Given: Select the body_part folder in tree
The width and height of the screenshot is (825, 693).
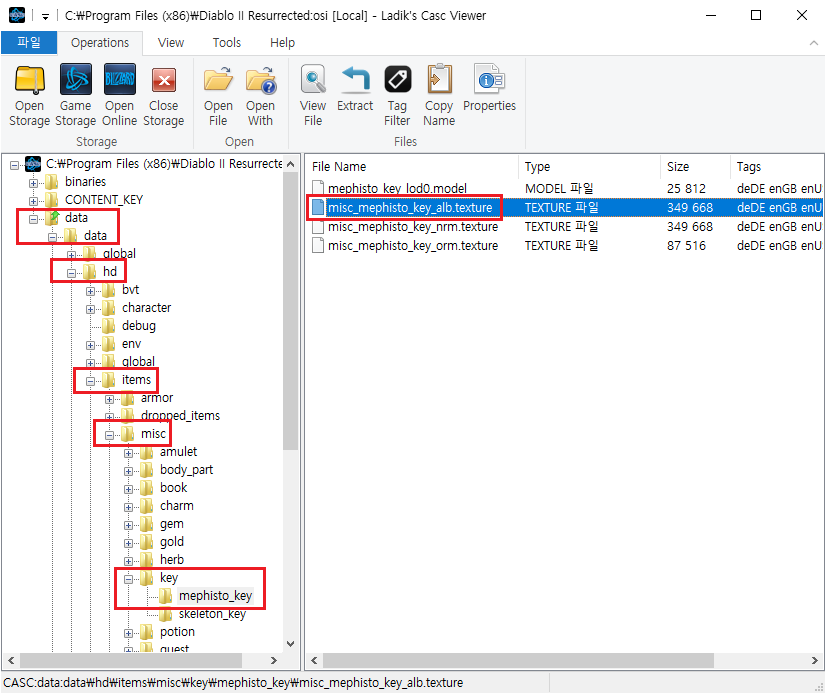Looking at the screenshot, I should 186,470.
